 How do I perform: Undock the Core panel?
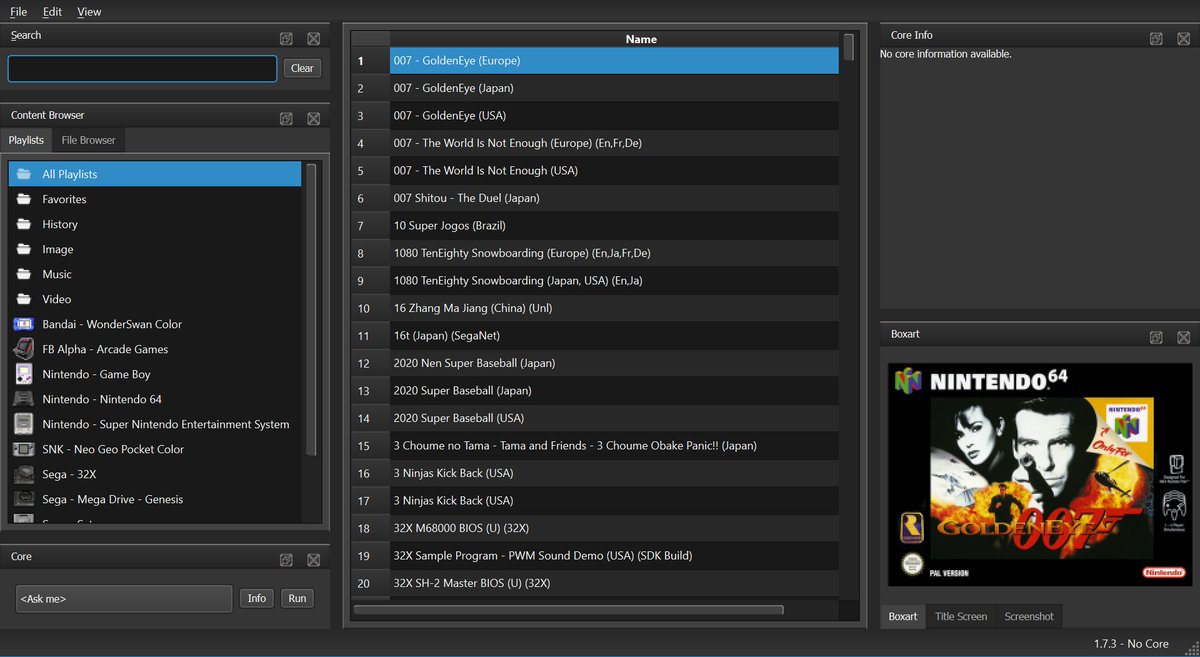click(286, 560)
